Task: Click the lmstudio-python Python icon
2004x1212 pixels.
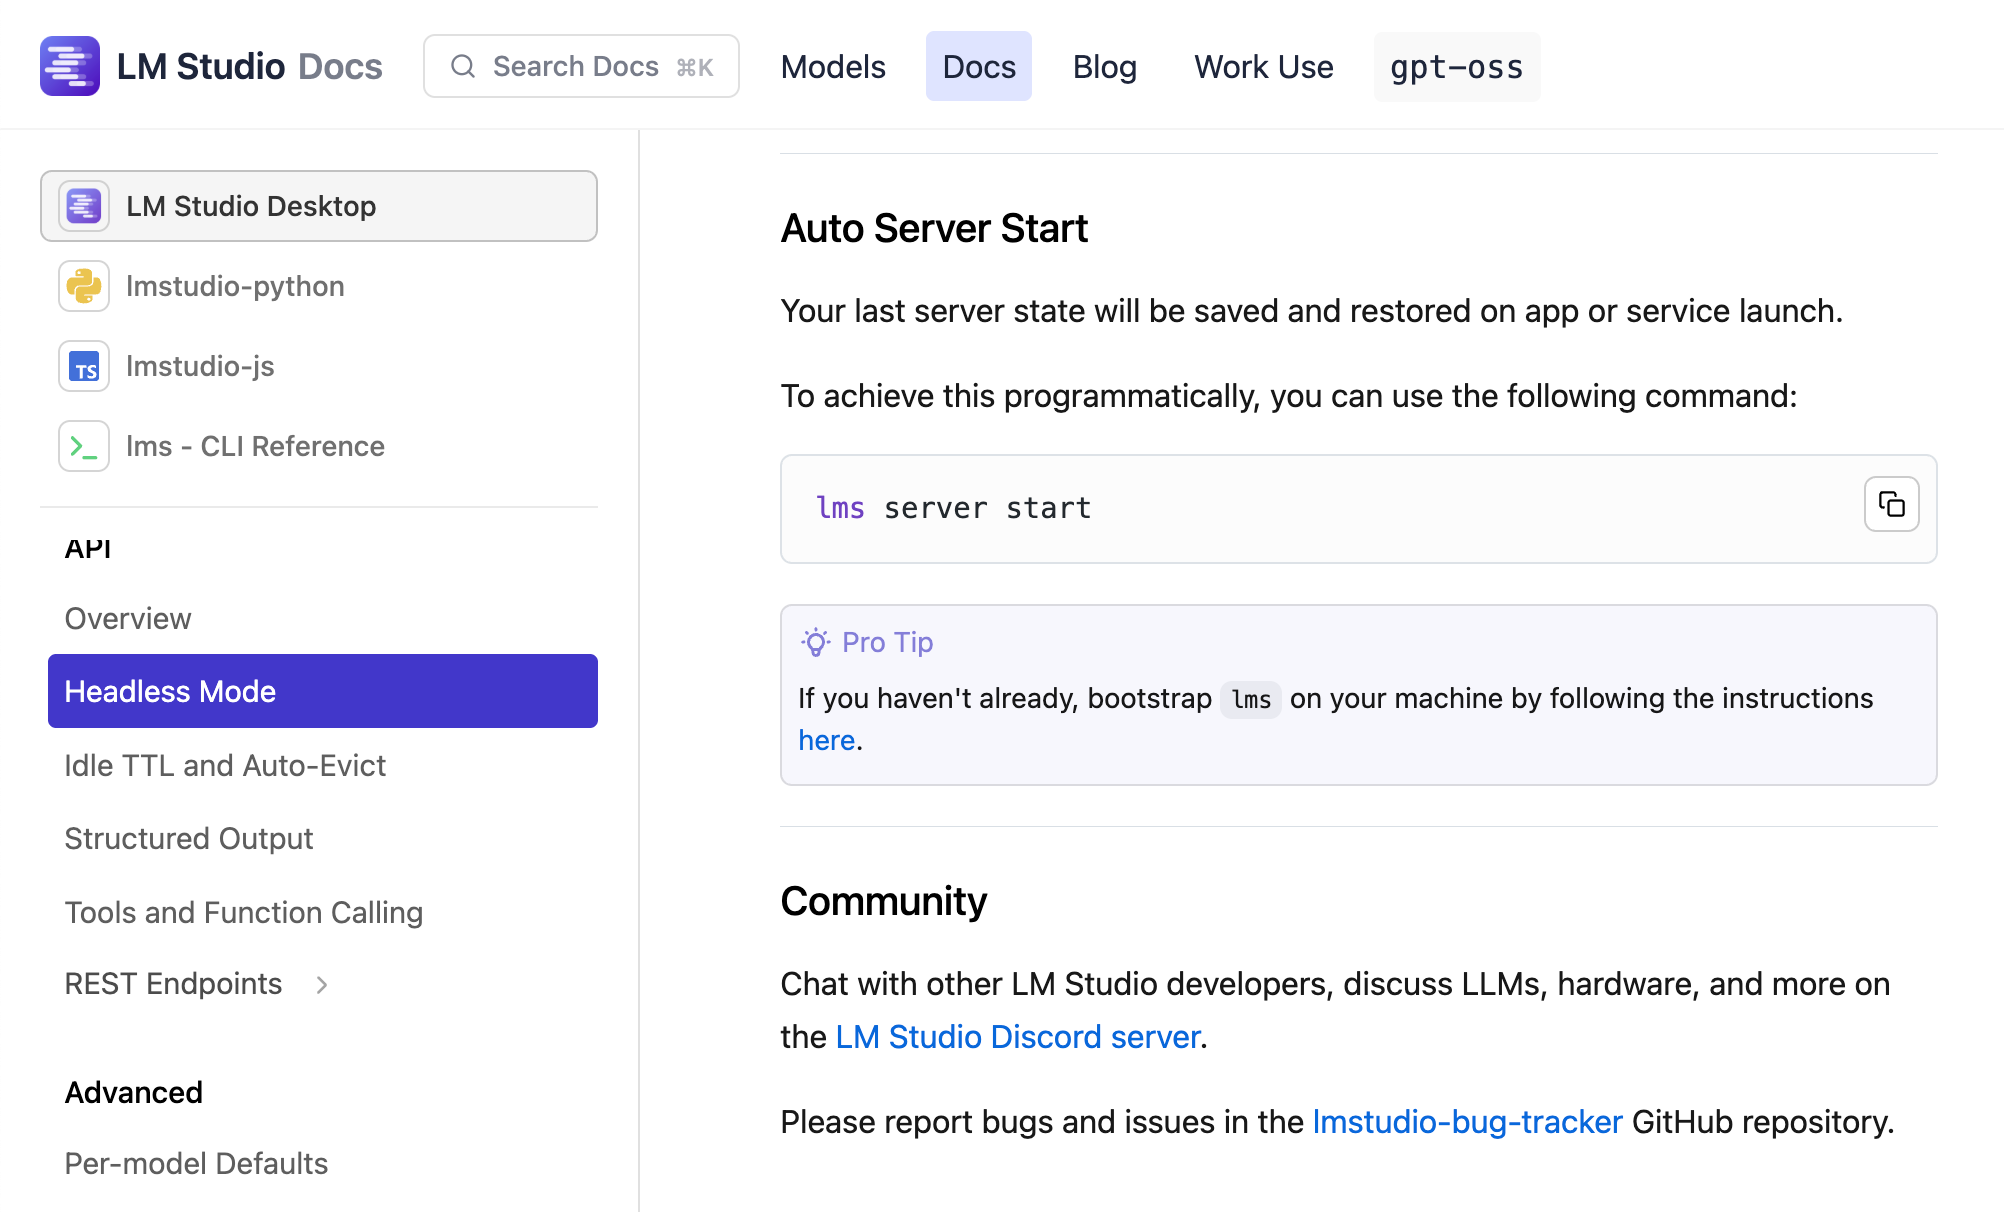Action: pos(84,286)
